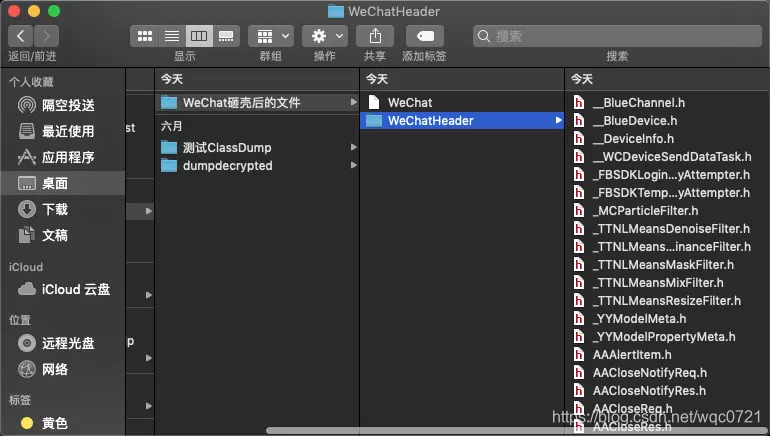Click the 个人收藏 favorites section header
The height and width of the screenshot is (436, 770).
(x=31, y=82)
